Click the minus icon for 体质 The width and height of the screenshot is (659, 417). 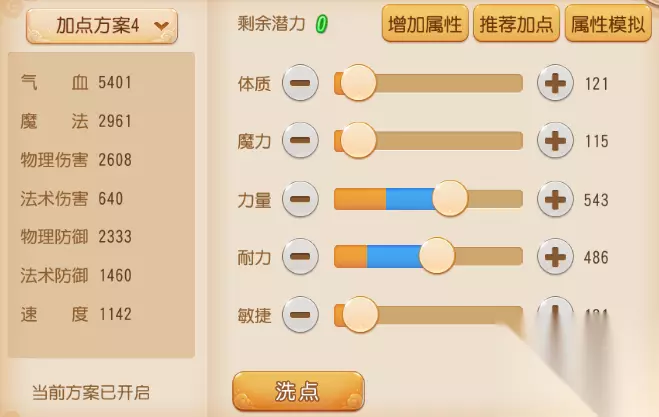click(300, 83)
